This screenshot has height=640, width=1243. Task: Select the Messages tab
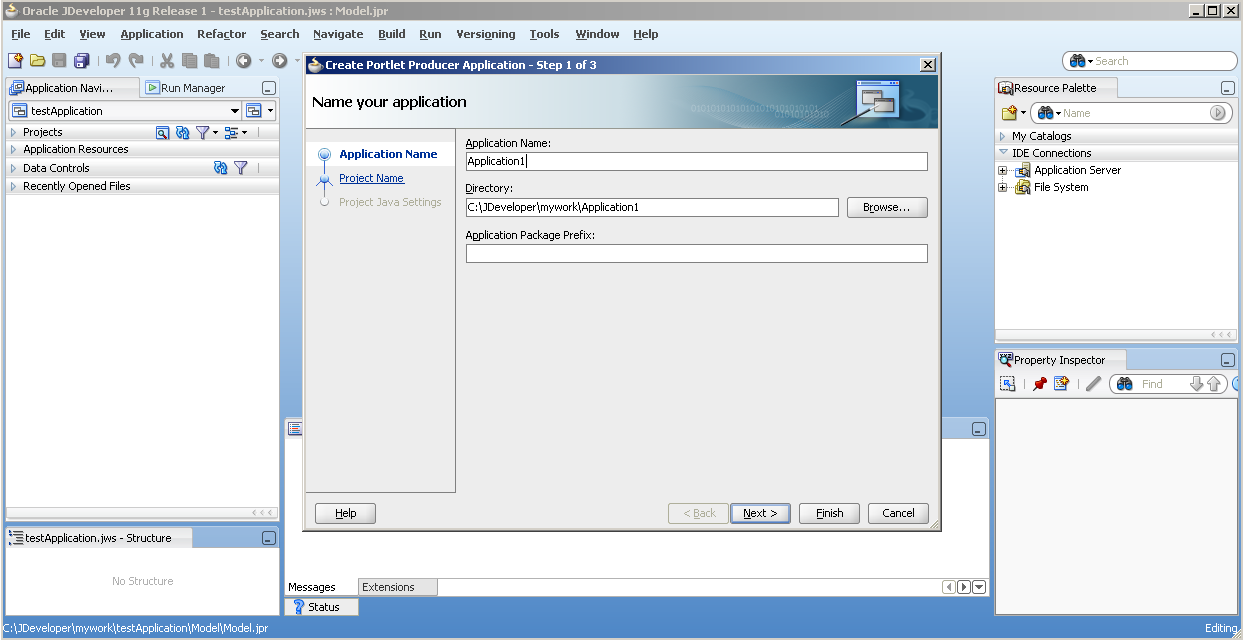tap(312, 587)
